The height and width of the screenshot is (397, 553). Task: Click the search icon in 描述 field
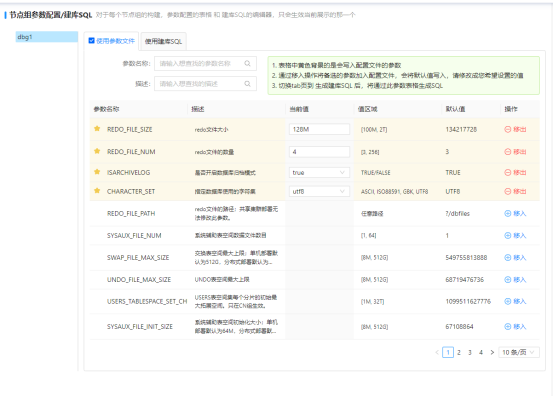(x=248, y=84)
